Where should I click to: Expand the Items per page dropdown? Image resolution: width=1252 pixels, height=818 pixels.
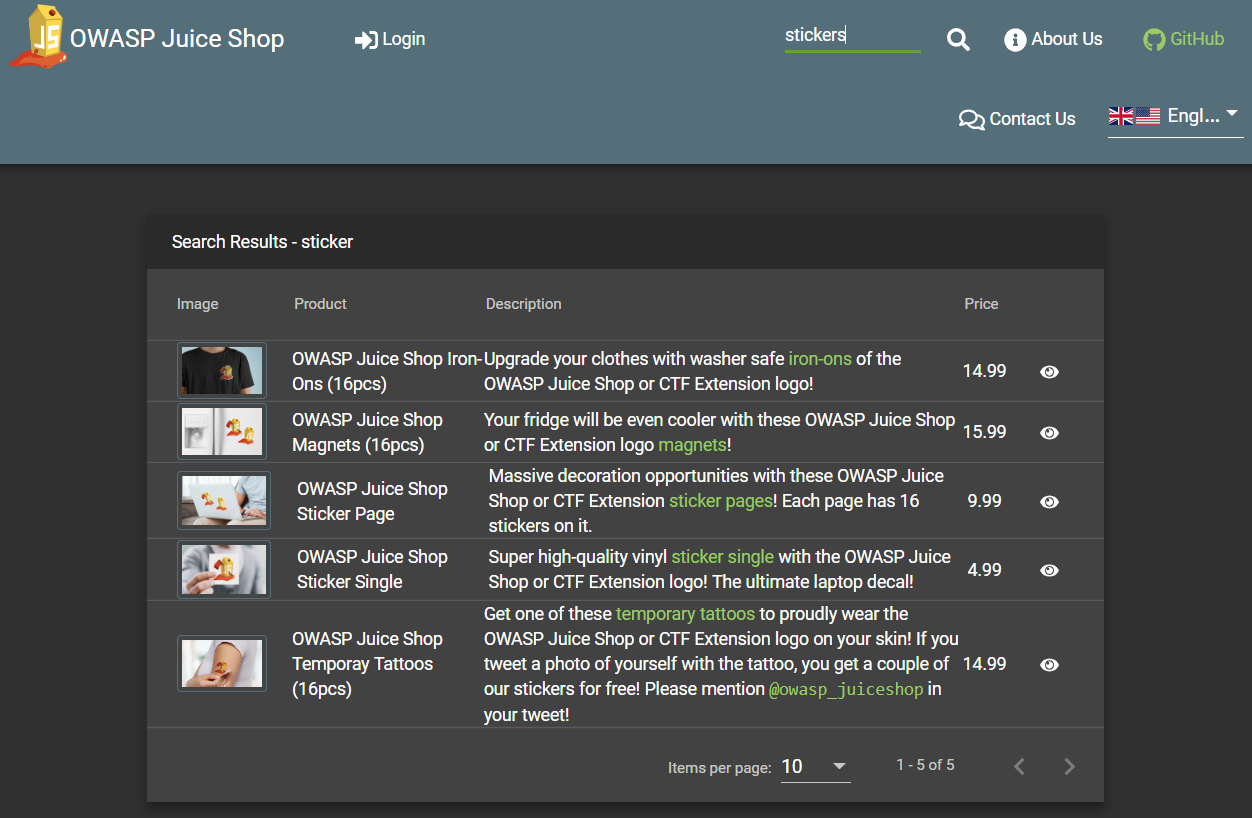pos(815,767)
